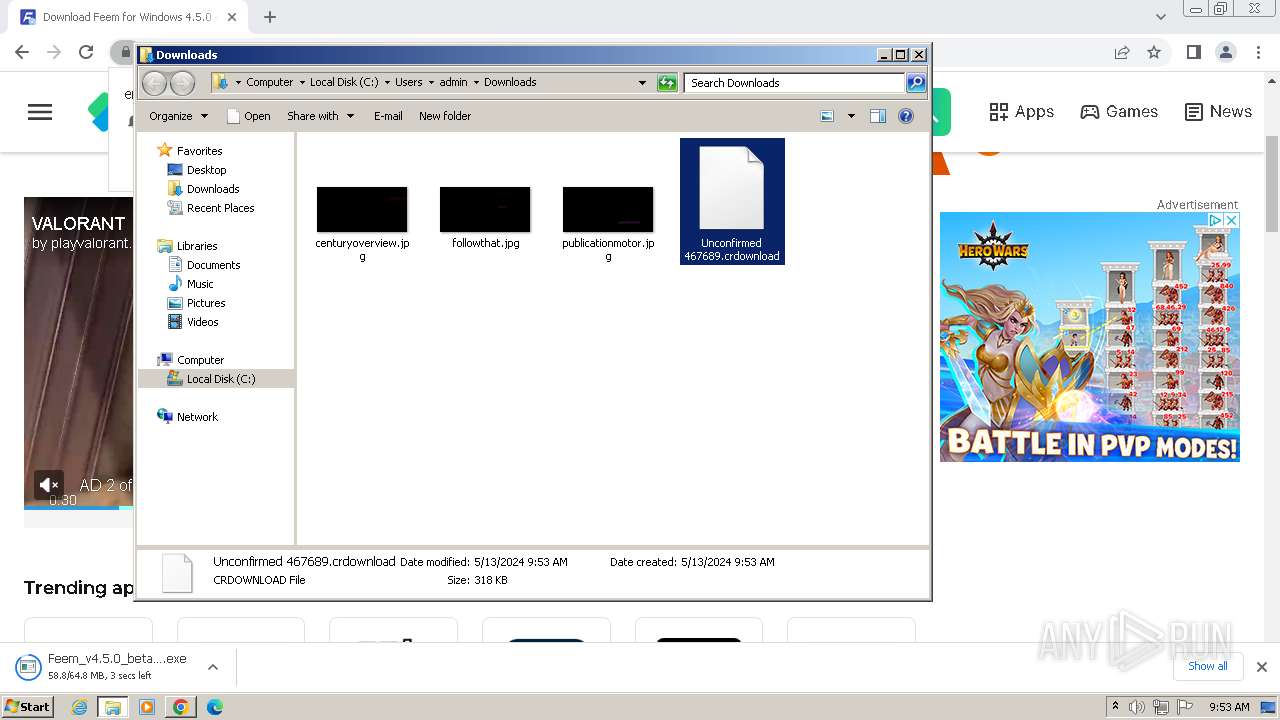The image size is (1280, 720).
Task: Select Computer in navigation pane
Action: point(200,360)
